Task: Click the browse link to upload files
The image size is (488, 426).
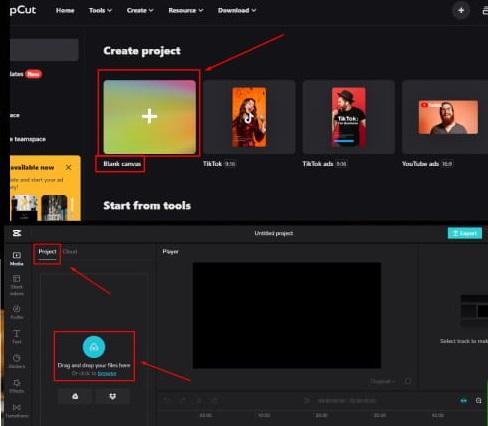Action: 107,374
